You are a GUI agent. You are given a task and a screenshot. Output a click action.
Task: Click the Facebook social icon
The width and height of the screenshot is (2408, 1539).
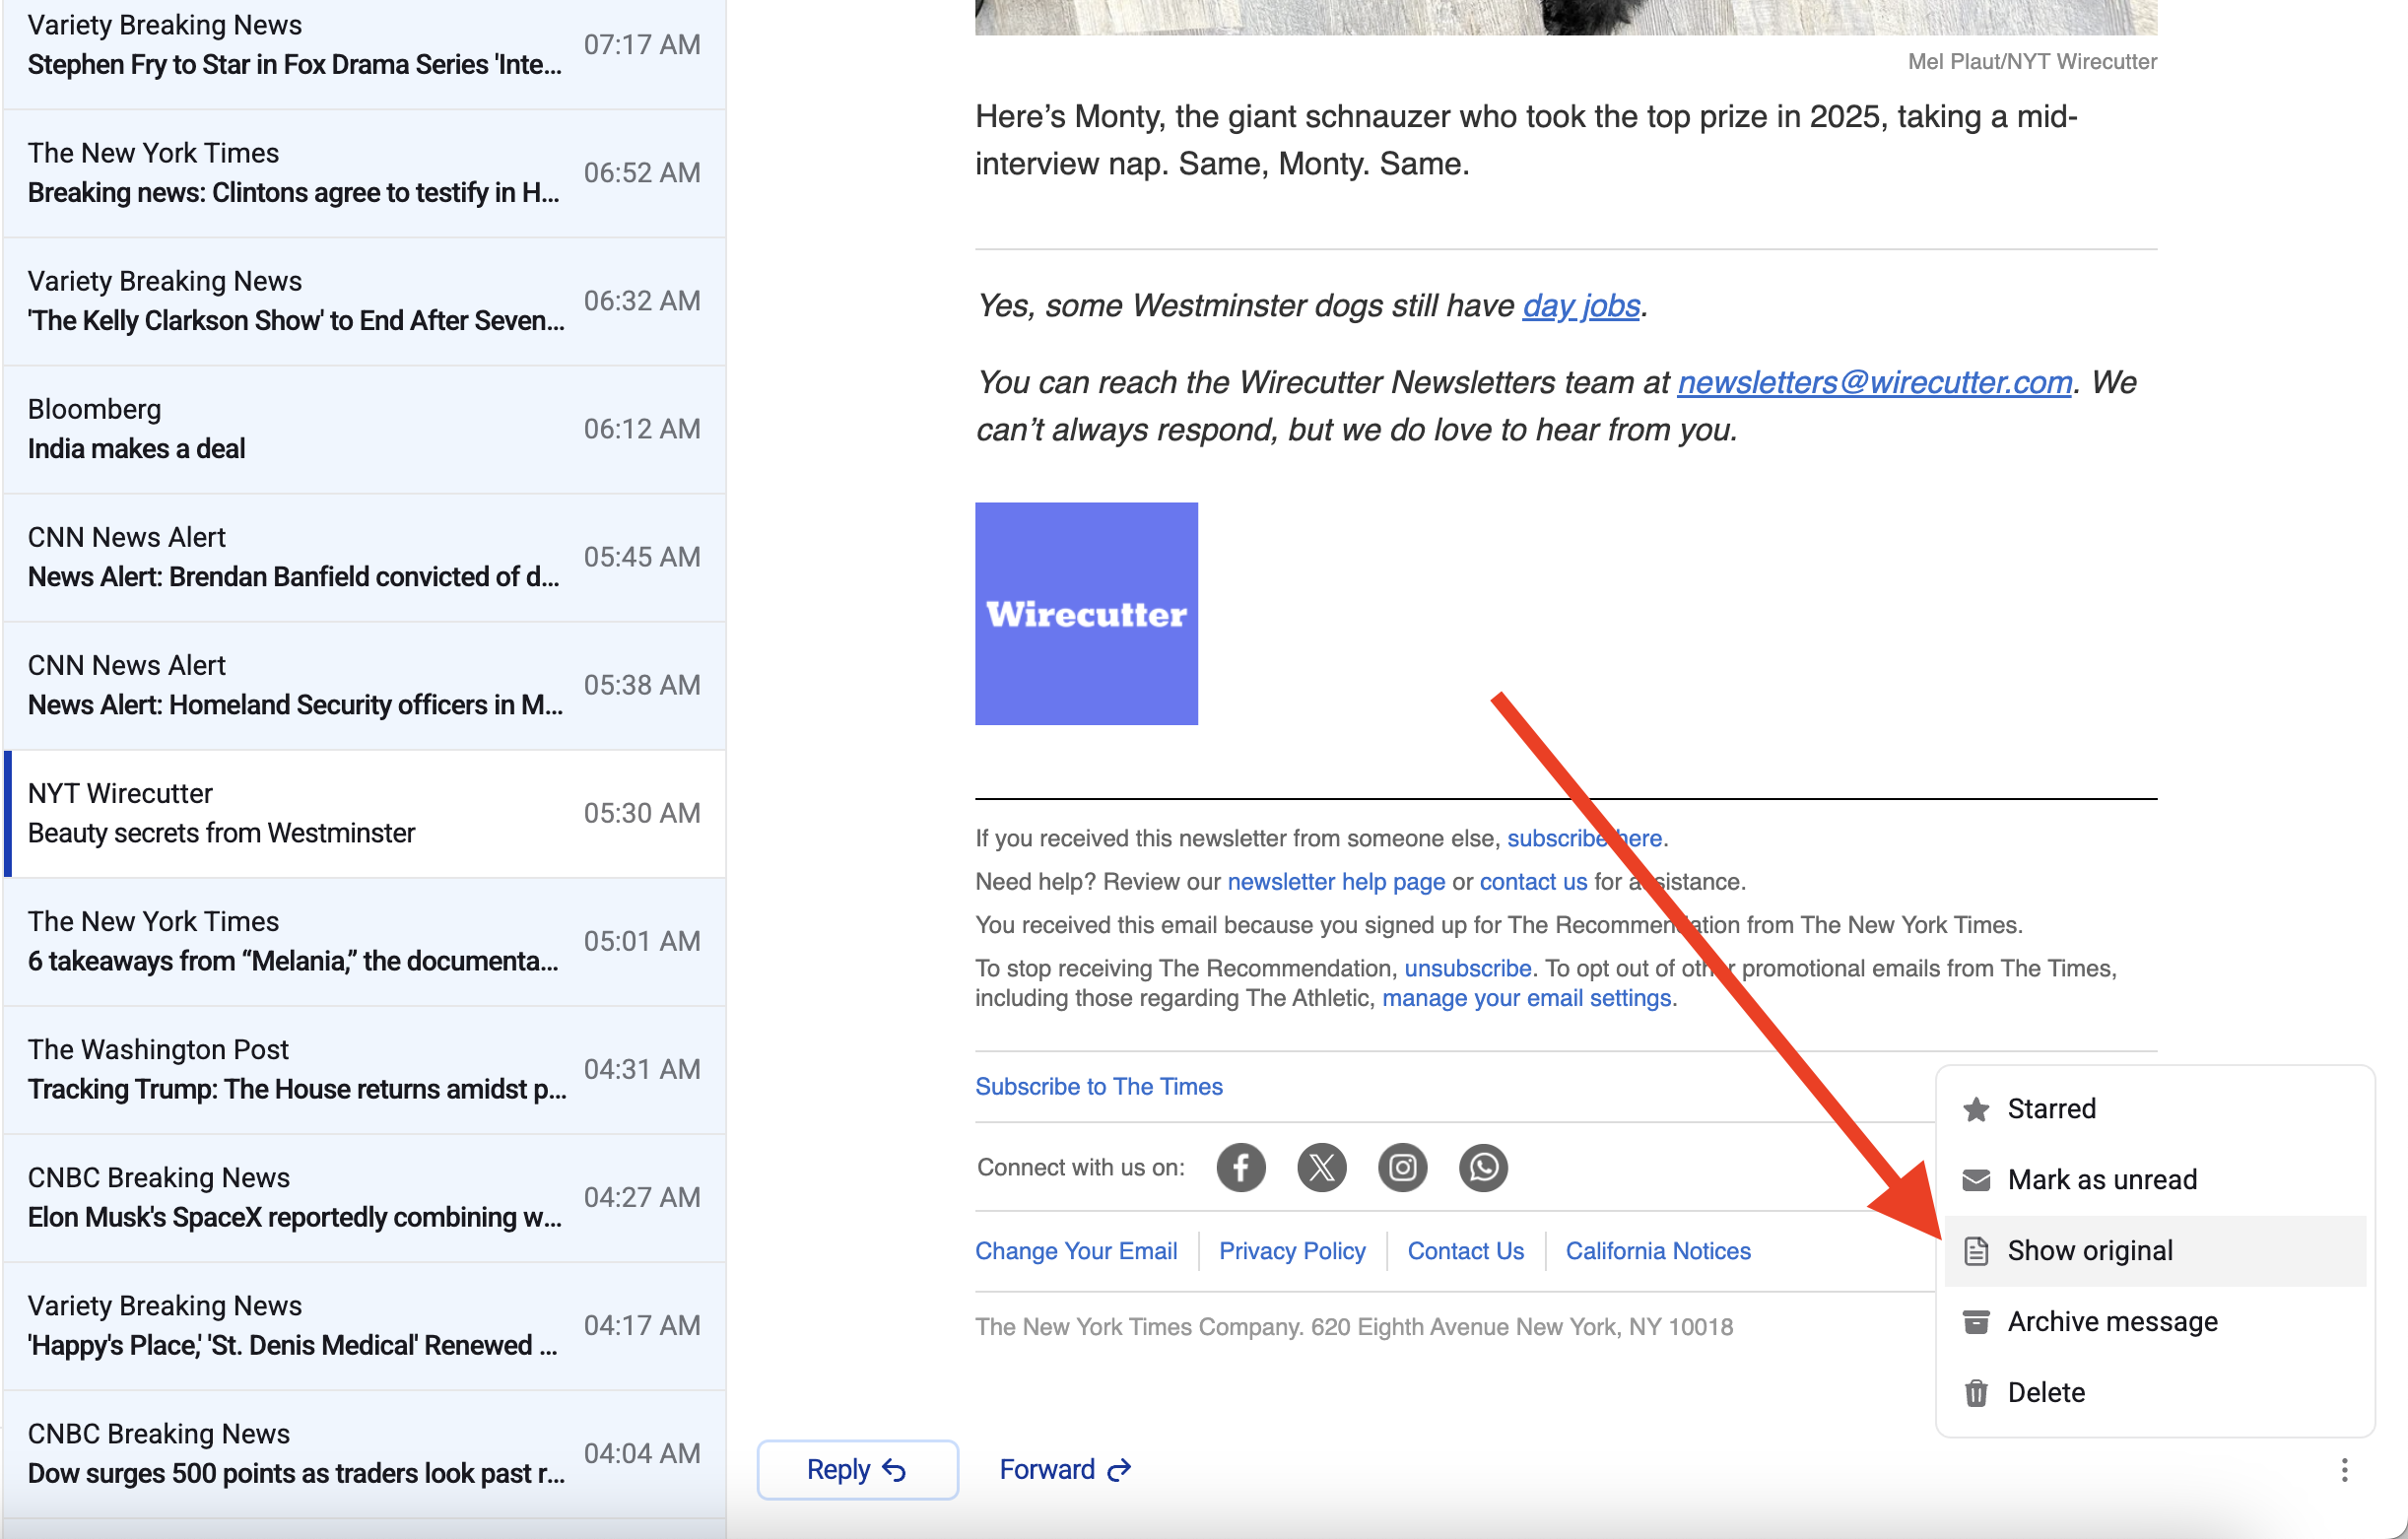(x=1240, y=1167)
